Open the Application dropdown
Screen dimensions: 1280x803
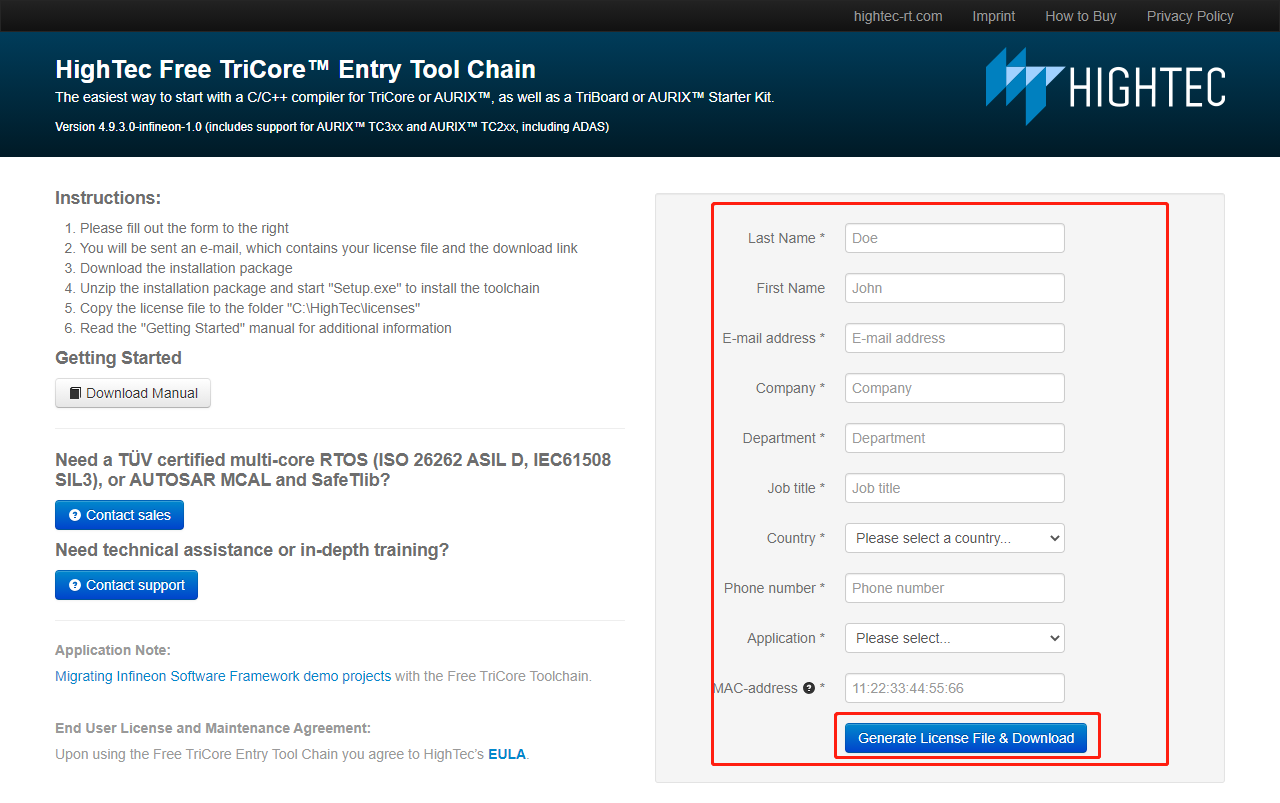coord(953,637)
